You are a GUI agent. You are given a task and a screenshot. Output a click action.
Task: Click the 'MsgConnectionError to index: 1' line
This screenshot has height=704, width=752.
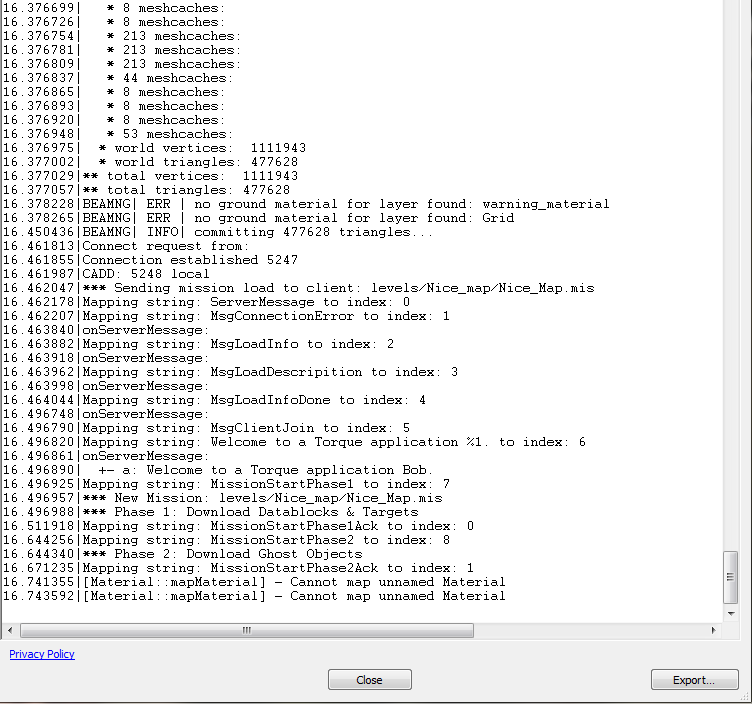(x=226, y=316)
